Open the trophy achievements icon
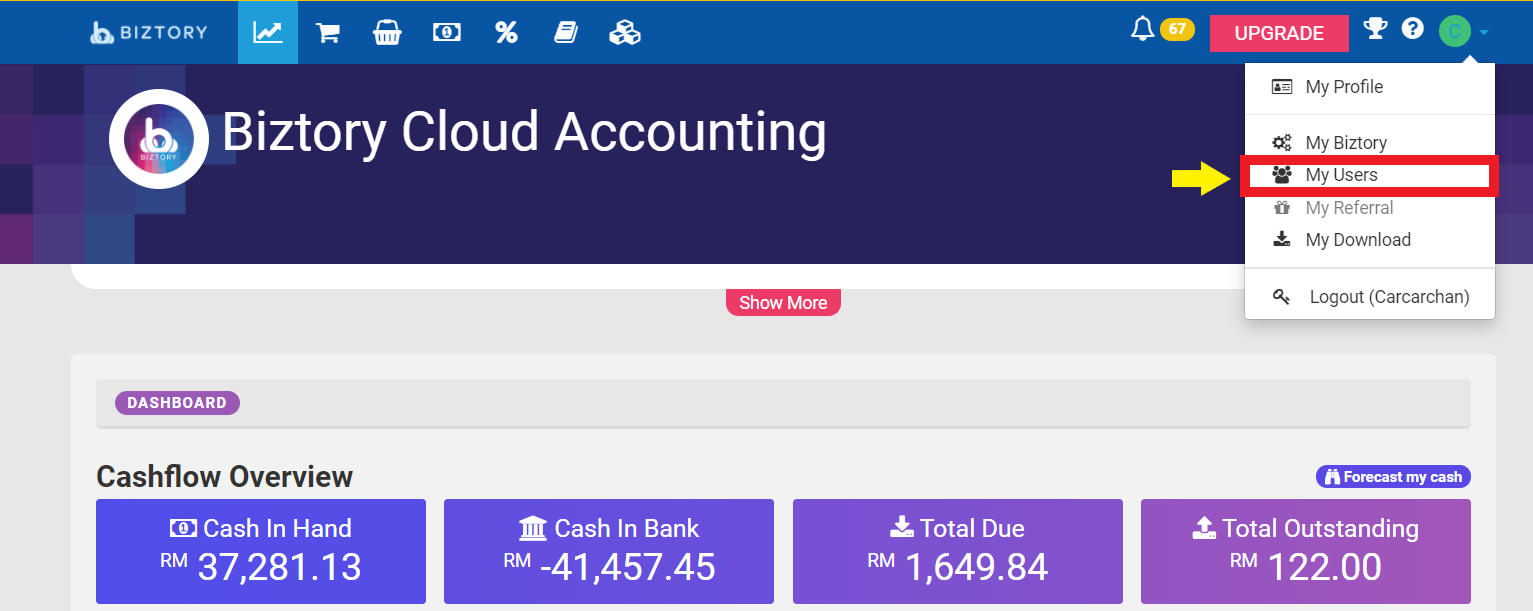 [x=1376, y=29]
